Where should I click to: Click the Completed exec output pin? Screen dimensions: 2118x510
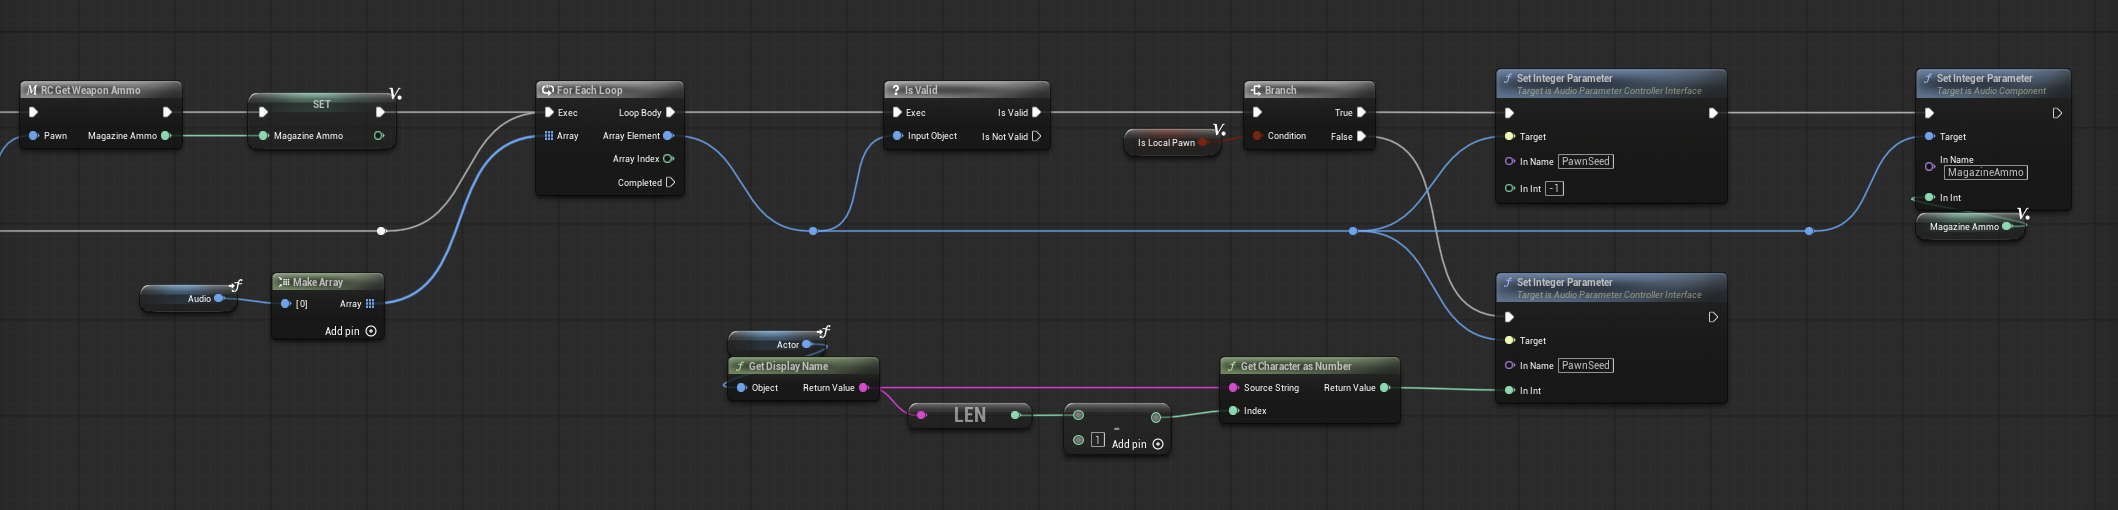tap(670, 183)
